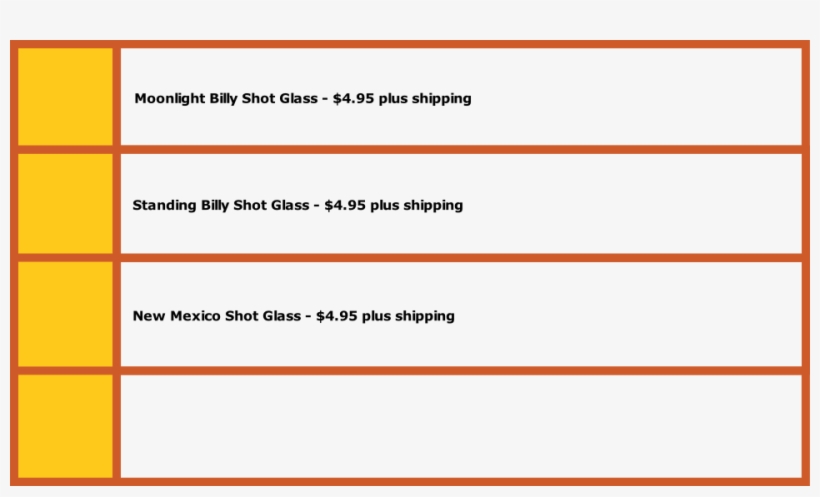The width and height of the screenshot is (820, 497).
Task: Select the yellow cell in the empty bottom row
Action: tap(65, 426)
